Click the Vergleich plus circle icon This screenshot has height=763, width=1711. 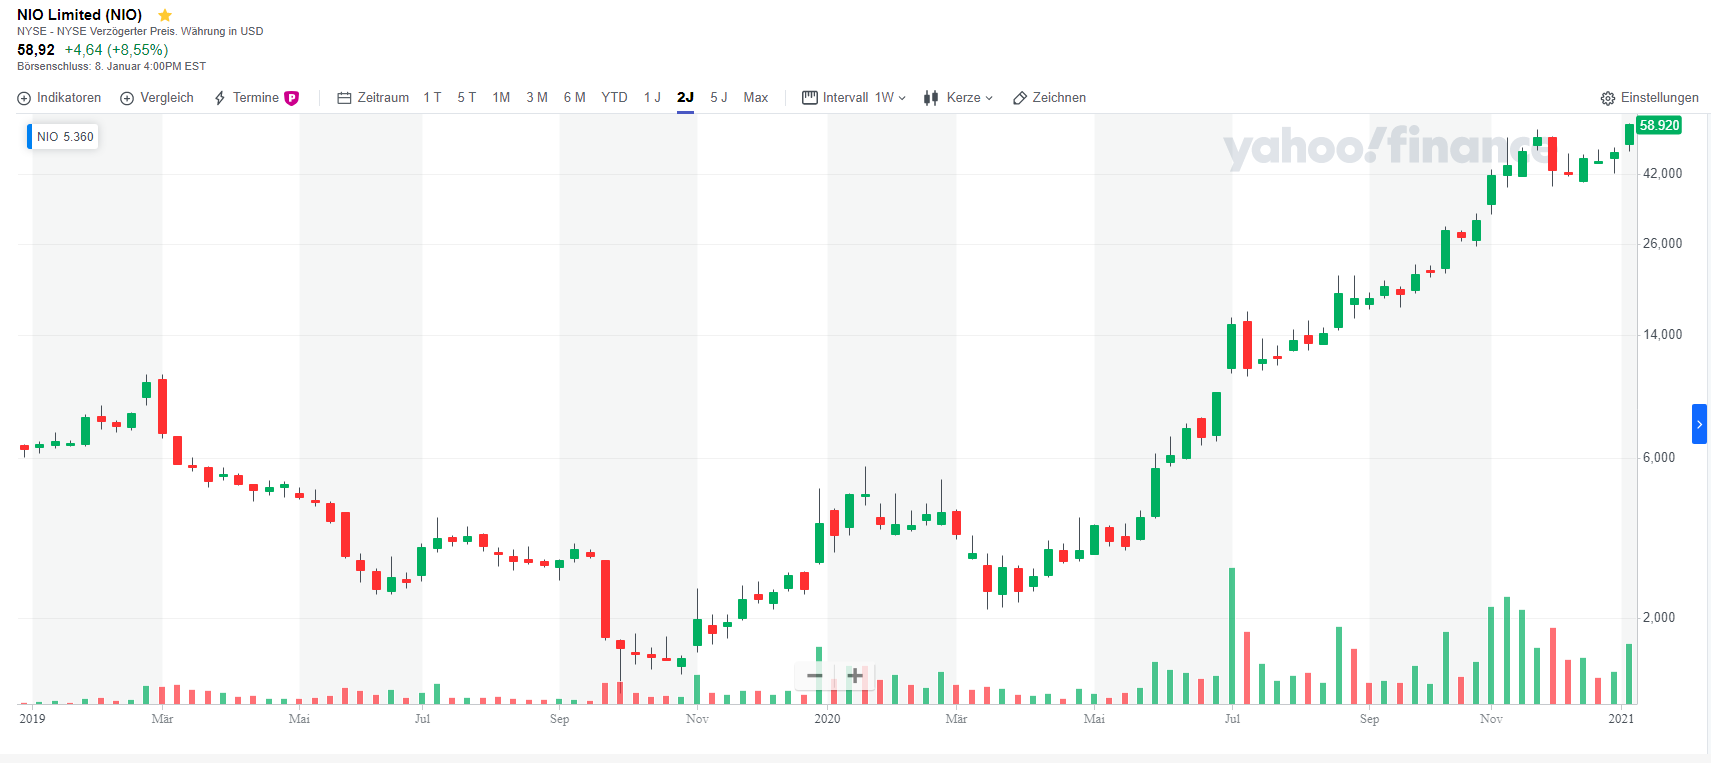(127, 98)
